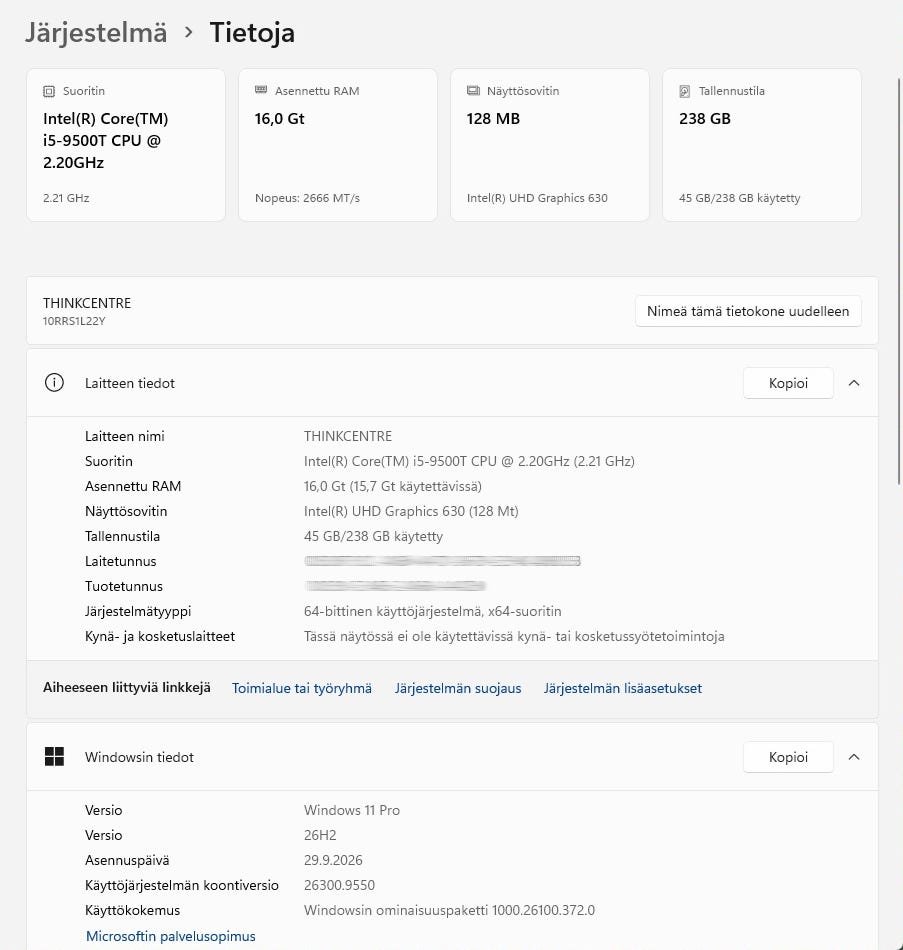This screenshot has width=903, height=950.
Task: Open Toimialue tai työryhmä link
Action: click(x=302, y=688)
